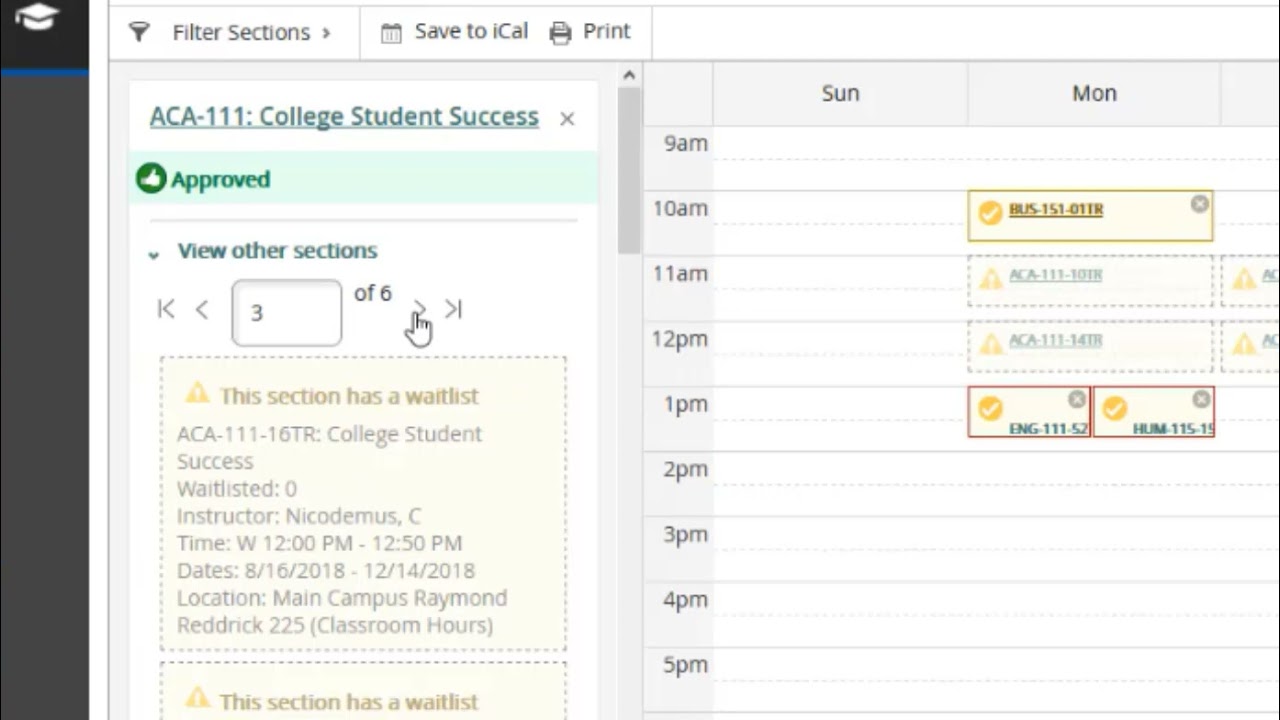Print the schedule
The width and height of the screenshot is (1280, 720).
point(591,32)
